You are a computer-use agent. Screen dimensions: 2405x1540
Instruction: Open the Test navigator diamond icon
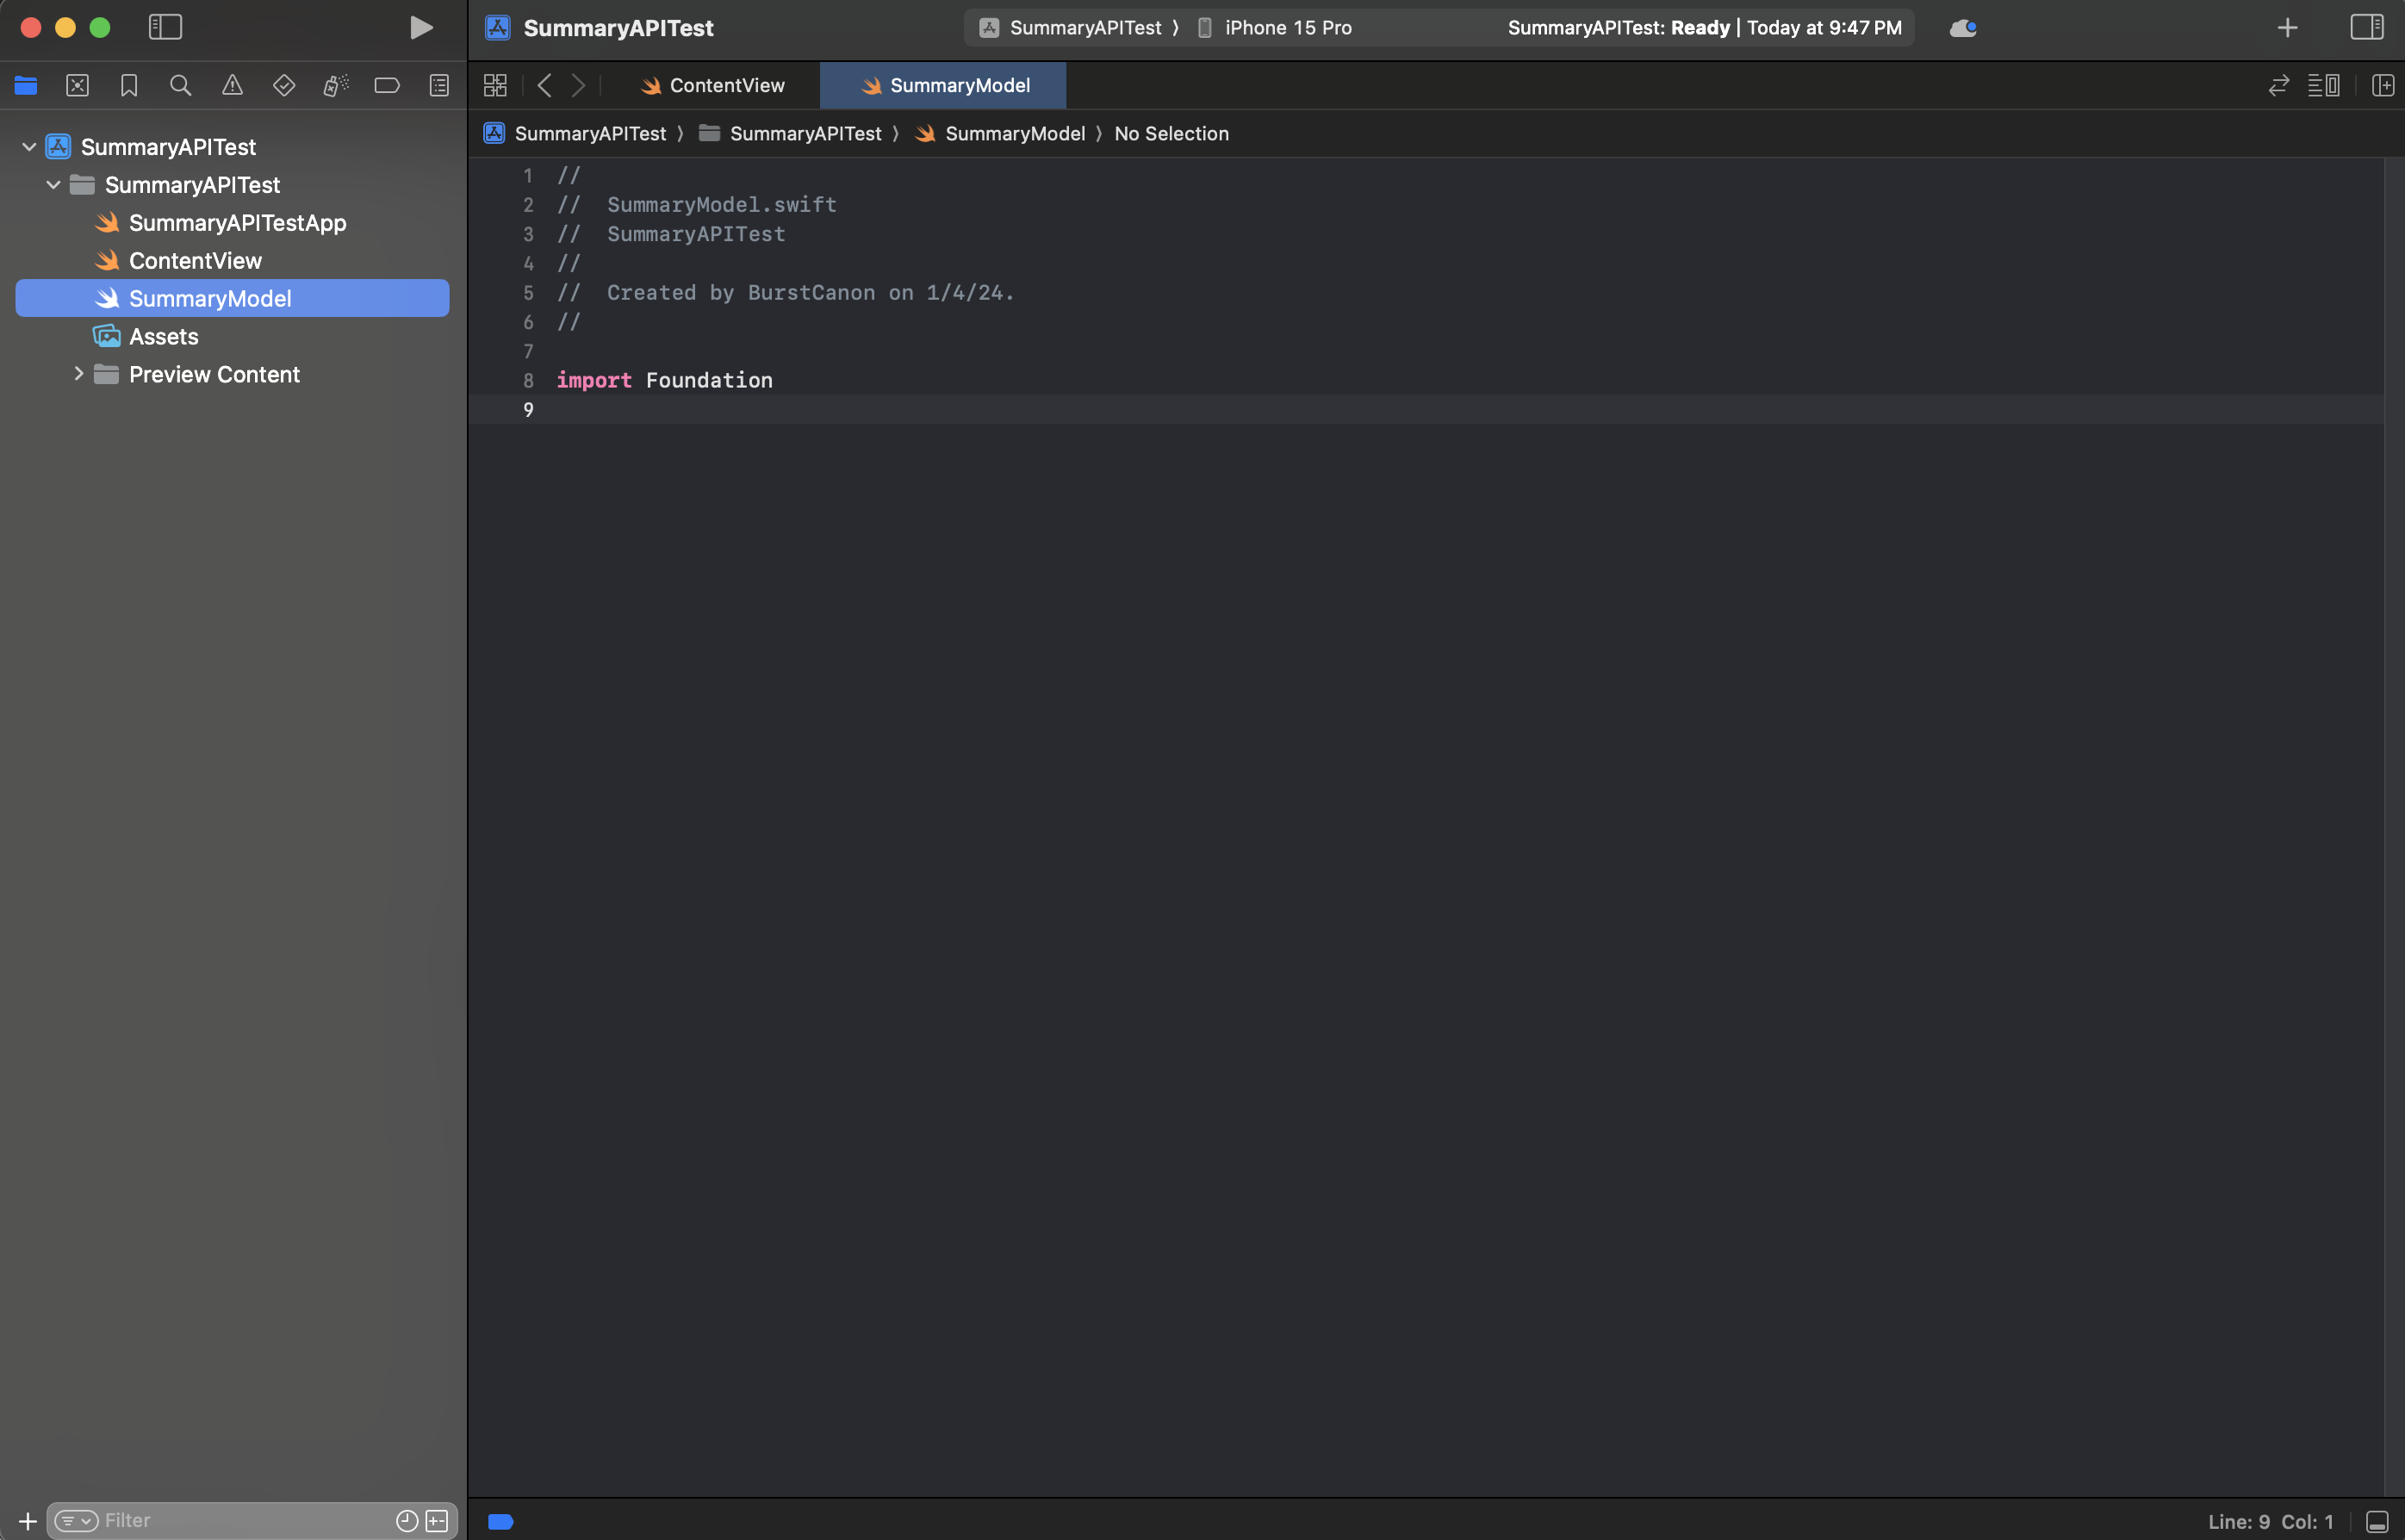click(284, 85)
